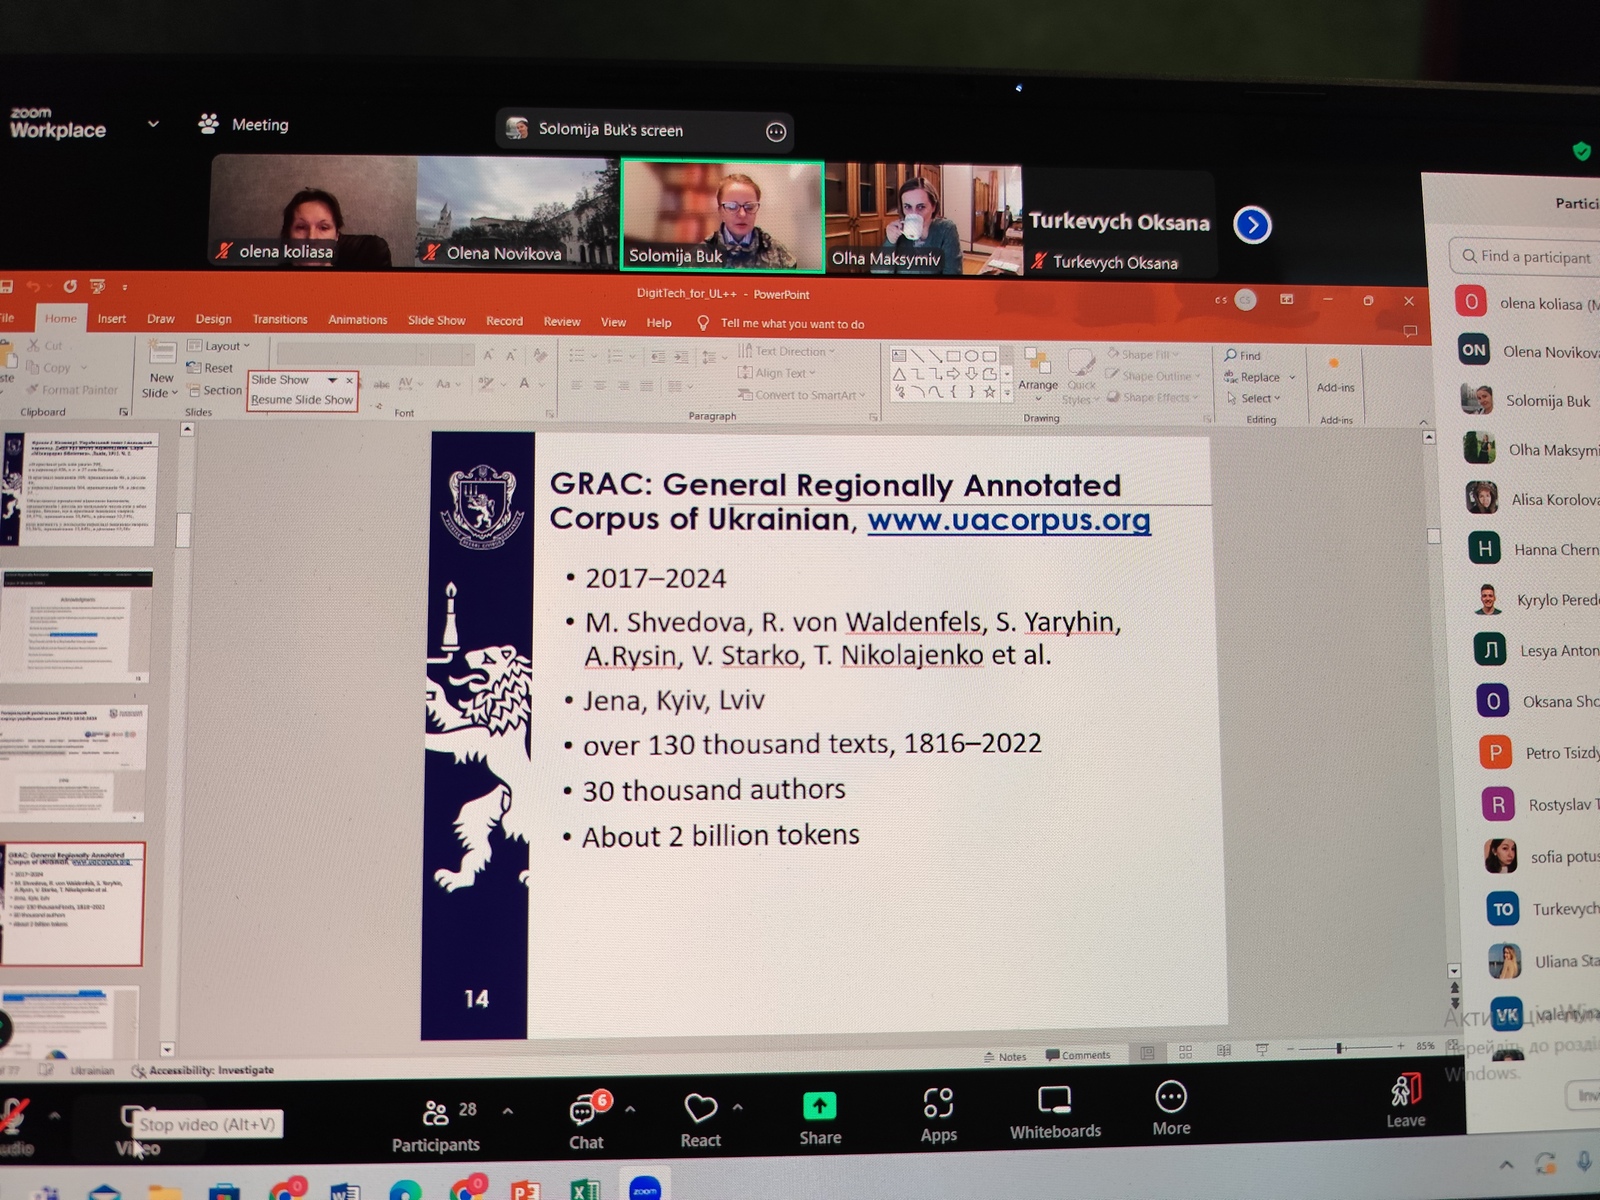Toggle Stop video camera button
This screenshot has height=1200, width=1600.
[133, 1120]
